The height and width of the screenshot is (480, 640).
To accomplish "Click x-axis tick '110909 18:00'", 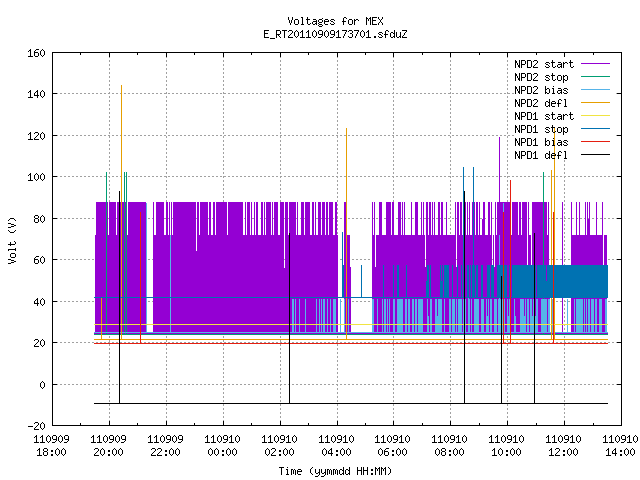I will pos(51,446).
